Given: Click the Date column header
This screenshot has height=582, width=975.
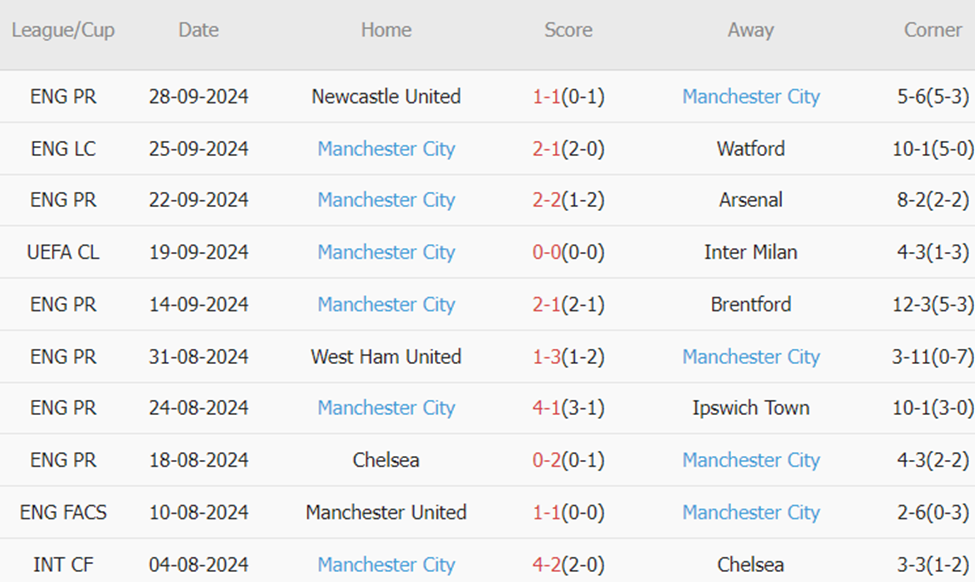Looking at the screenshot, I should 198,30.
